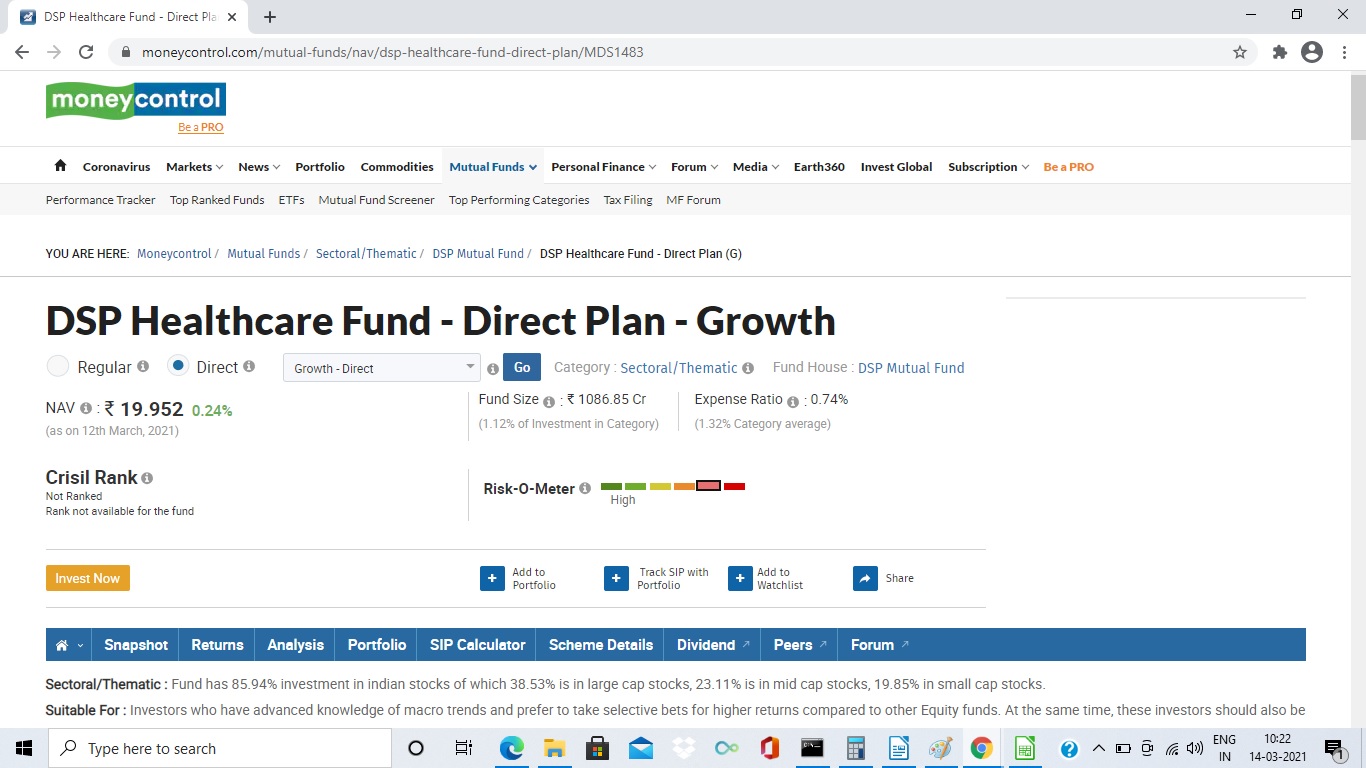1366x768 pixels.
Task: Expand the chevron beside the tab bar home icon
Action: 80,646
